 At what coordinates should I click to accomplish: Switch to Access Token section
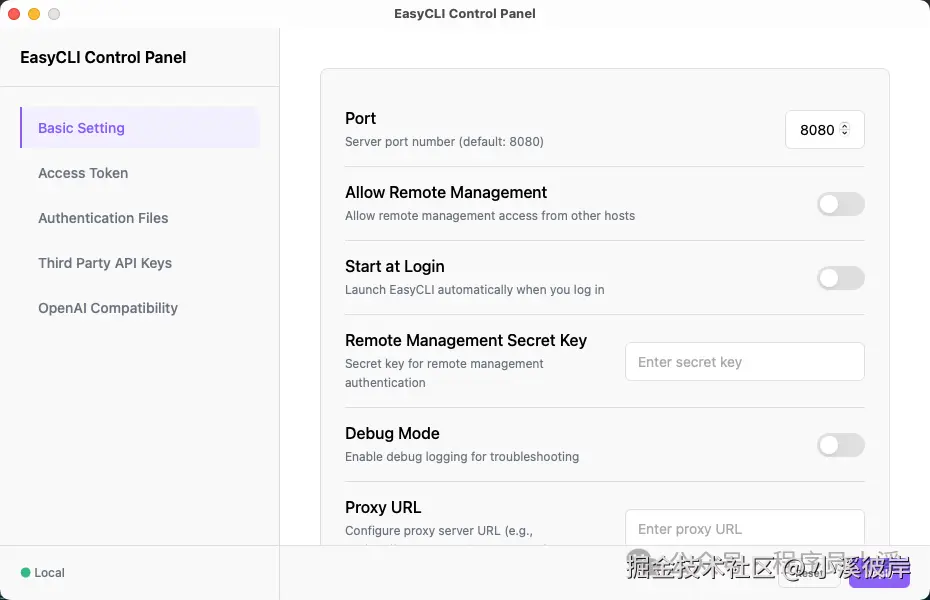click(x=83, y=173)
